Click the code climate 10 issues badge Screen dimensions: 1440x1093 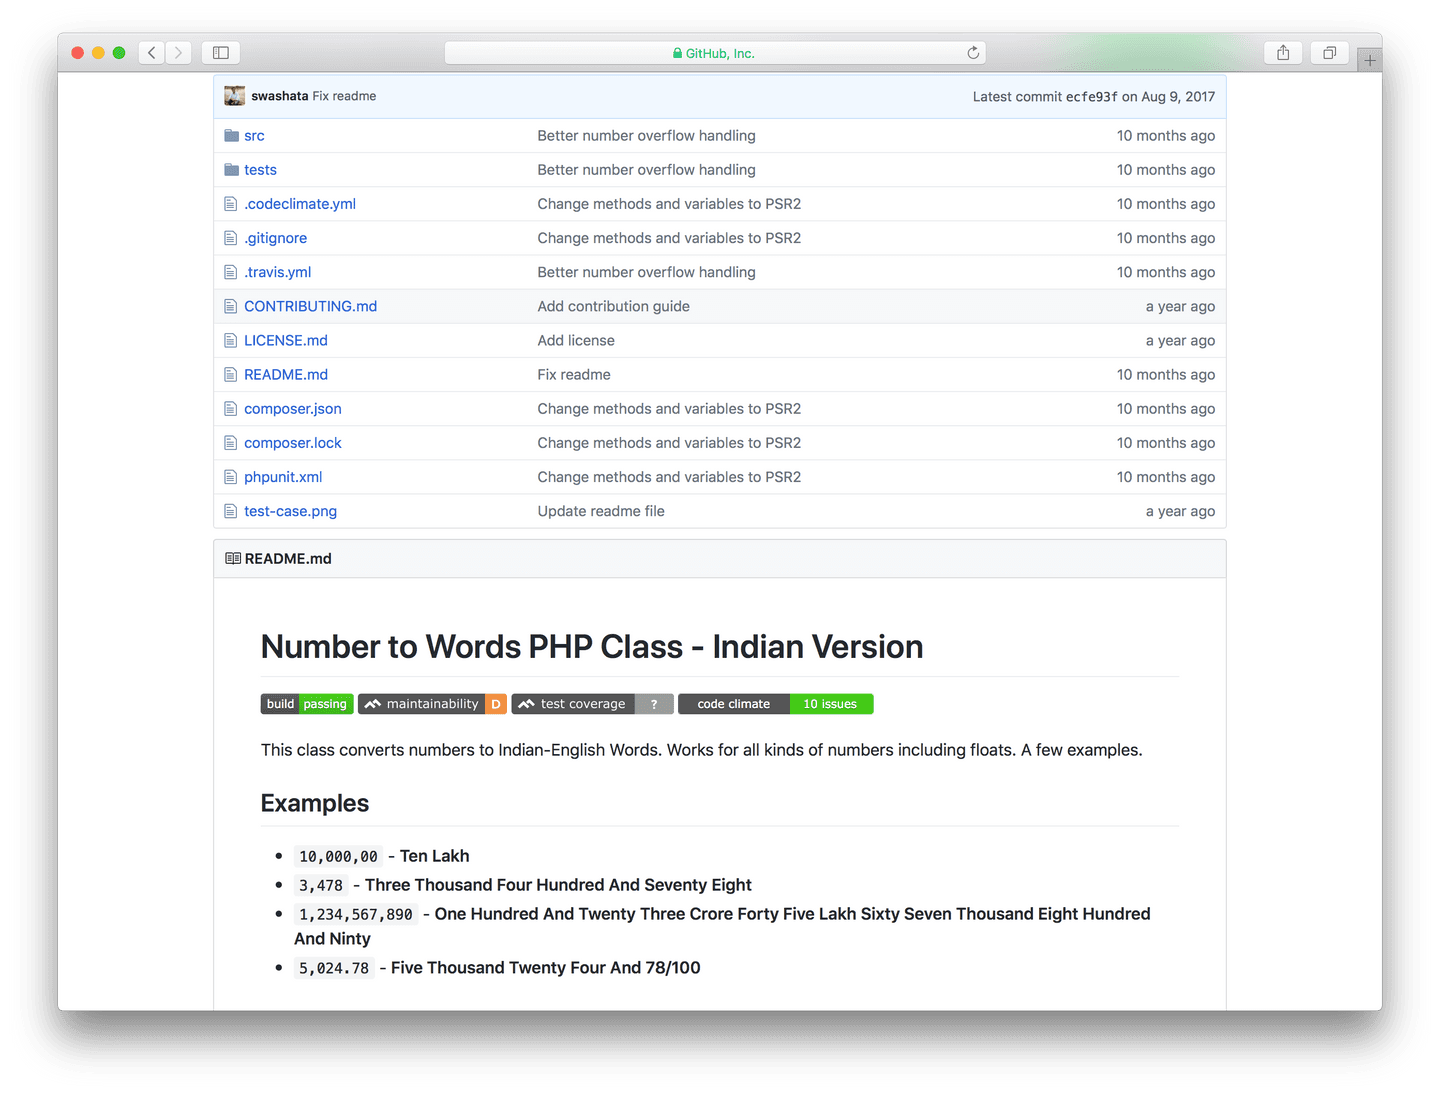click(776, 704)
